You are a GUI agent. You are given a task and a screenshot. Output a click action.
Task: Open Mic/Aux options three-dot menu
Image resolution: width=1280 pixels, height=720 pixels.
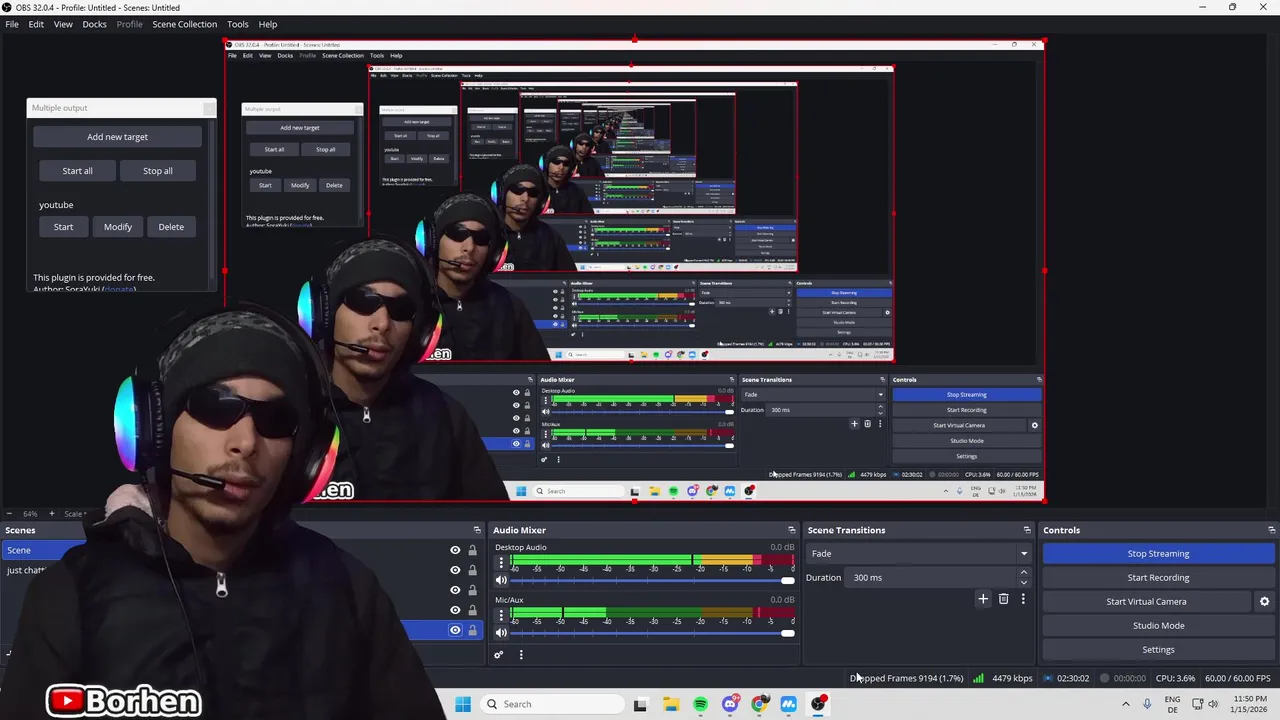tap(502, 616)
